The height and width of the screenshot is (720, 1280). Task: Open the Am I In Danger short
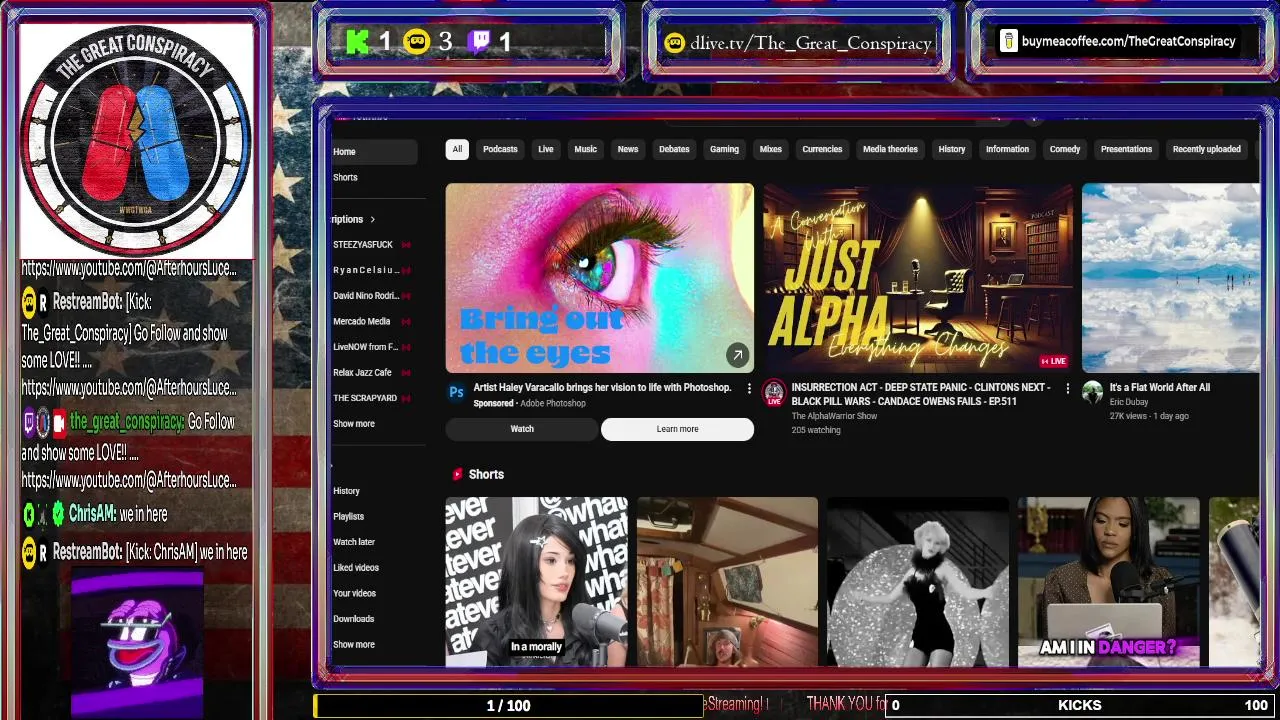click(1108, 581)
